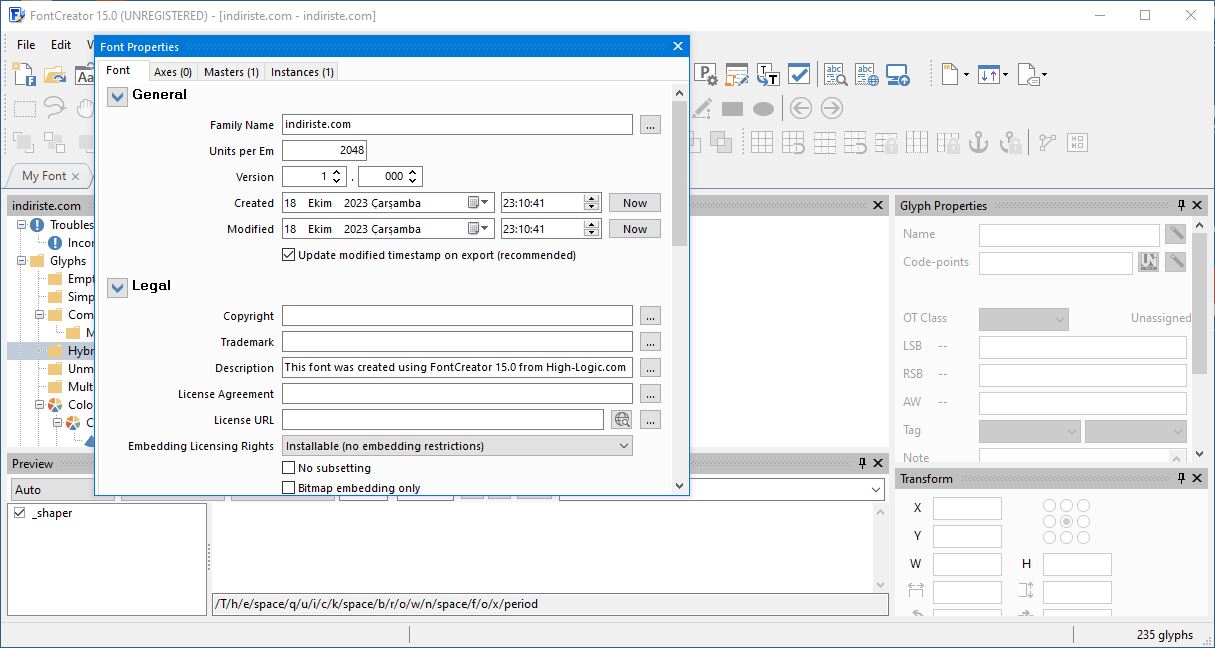The height and width of the screenshot is (648, 1215).
Task: Click Font Properties vertical scrollbar down arrow
Action: (x=680, y=486)
